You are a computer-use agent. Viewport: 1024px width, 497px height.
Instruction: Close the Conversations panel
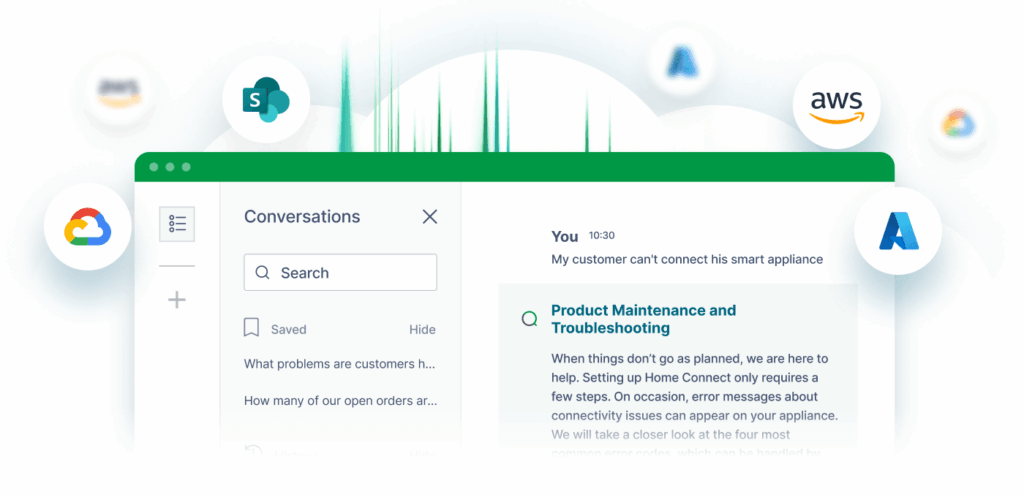click(x=430, y=217)
